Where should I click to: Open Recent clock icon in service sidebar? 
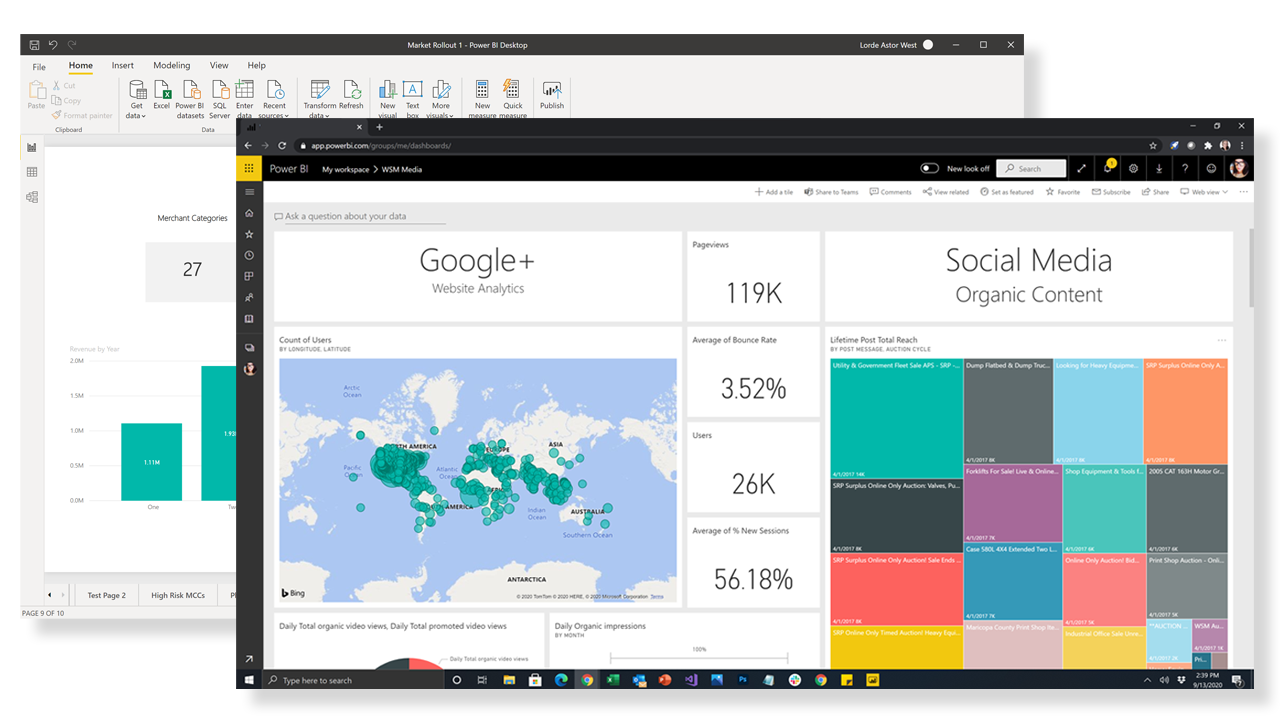pyautogui.click(x=249, y=255)
